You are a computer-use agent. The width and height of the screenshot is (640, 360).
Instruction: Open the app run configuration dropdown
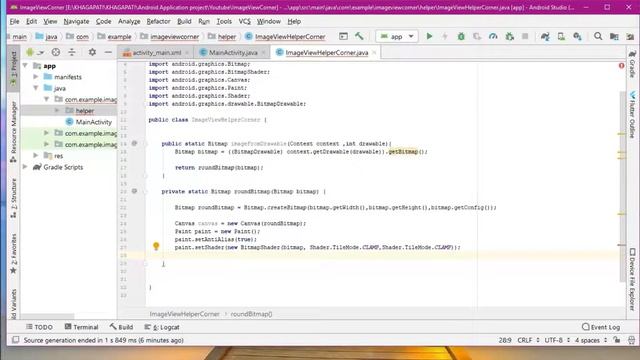click(397, 36)
